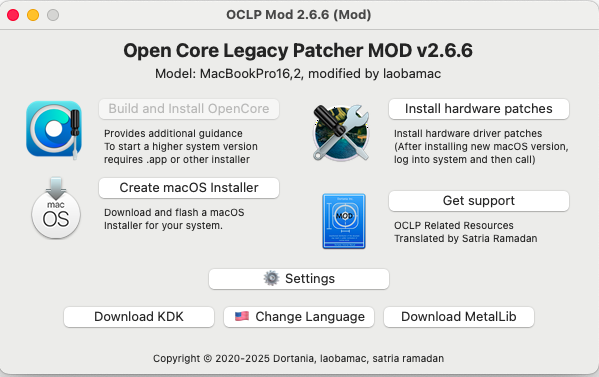
Task: Open the Create macOS Installer option
Action: pyautogui.click(x=189, y=188)
